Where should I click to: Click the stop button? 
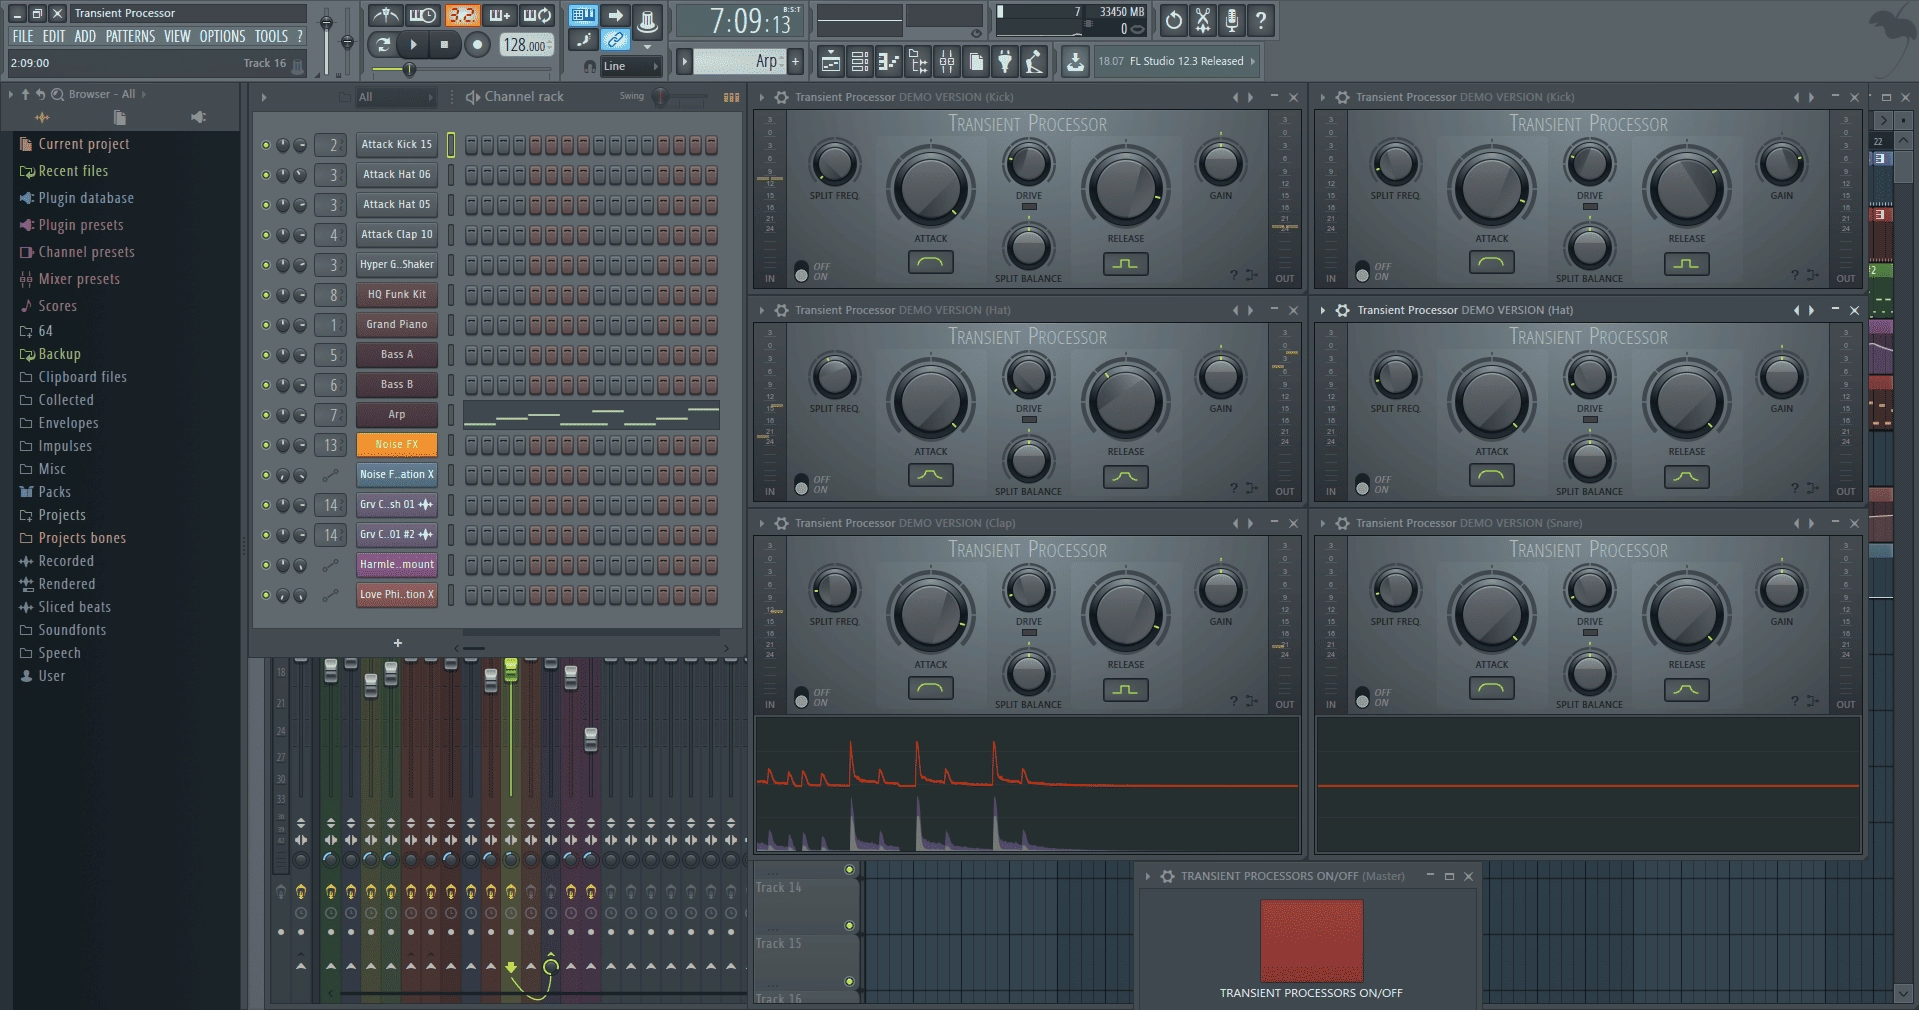click(444, 44)
